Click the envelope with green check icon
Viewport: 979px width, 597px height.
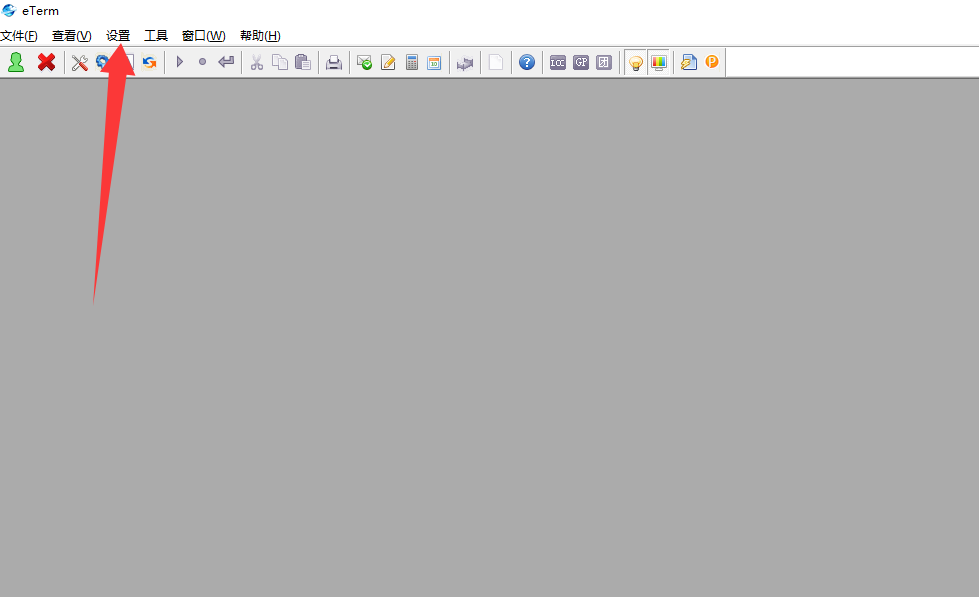coord(365,63)
